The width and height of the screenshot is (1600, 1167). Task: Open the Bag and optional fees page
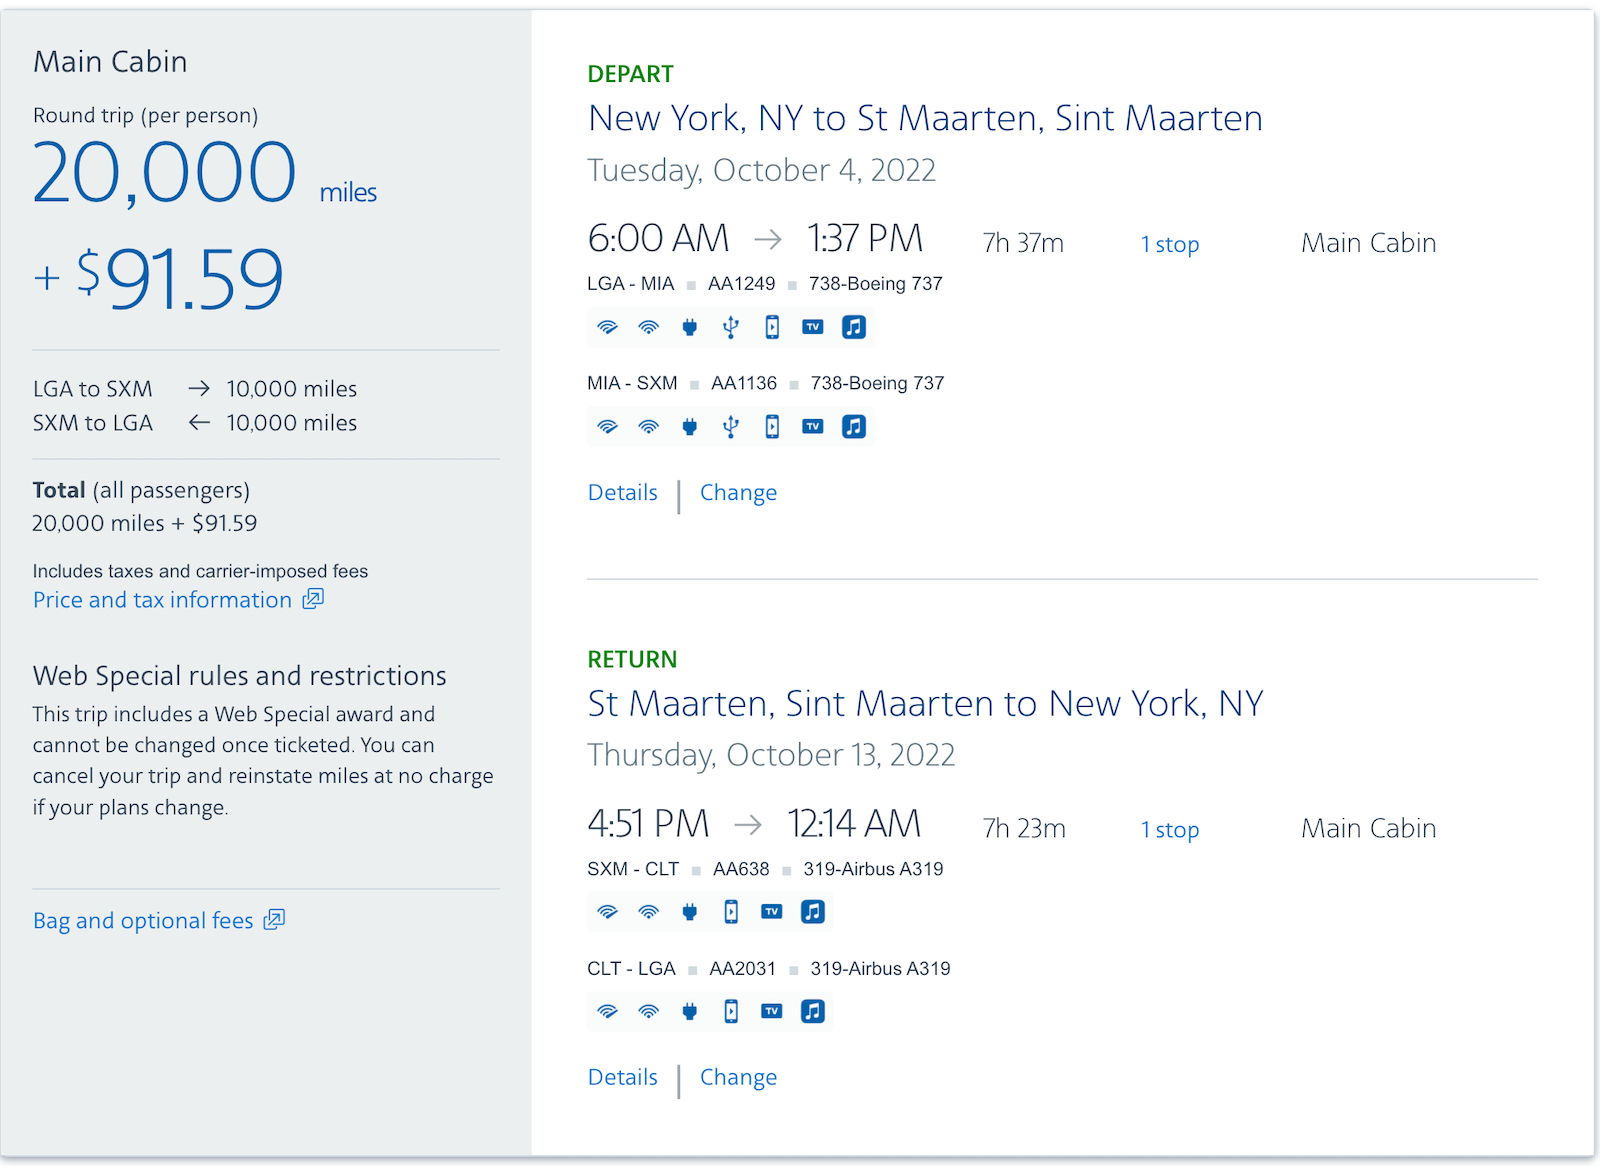[143, 919]
